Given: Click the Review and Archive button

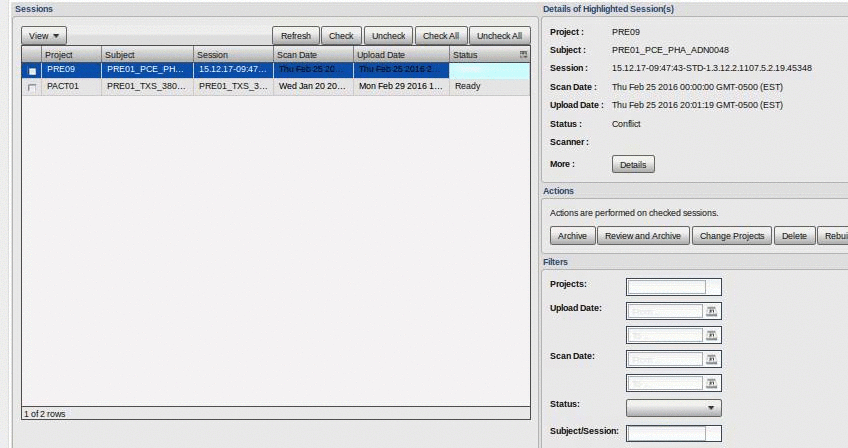Looking at the screenshot, I should point(643,236).
